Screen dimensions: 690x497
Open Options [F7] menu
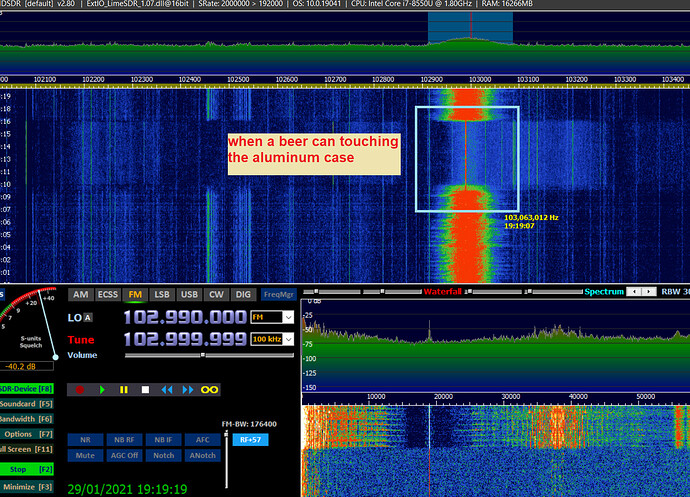(26, 434)
